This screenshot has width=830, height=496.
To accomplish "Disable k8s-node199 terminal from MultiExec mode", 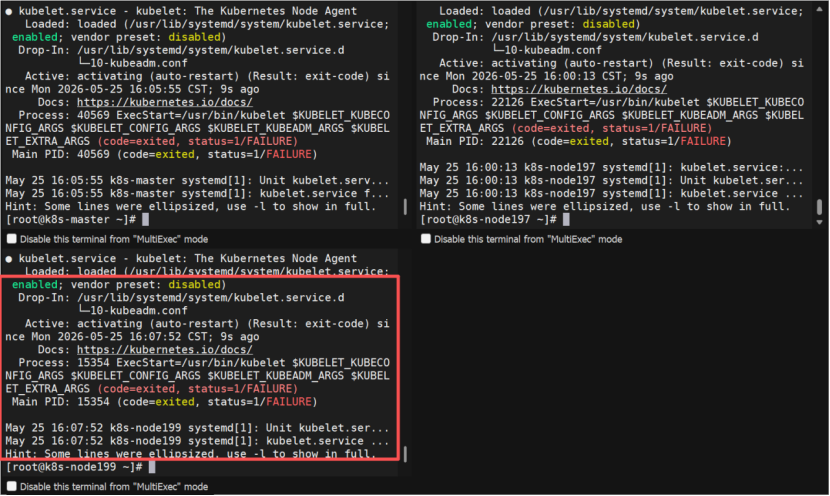I will tap(12, 486).
